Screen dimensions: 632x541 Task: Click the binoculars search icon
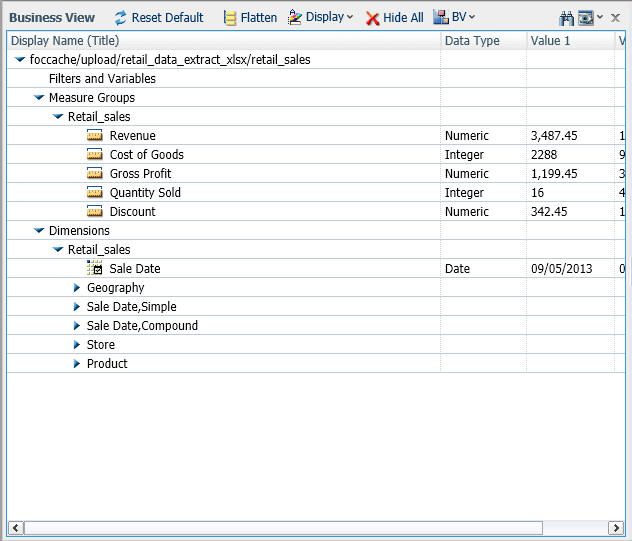pos(567,18)
